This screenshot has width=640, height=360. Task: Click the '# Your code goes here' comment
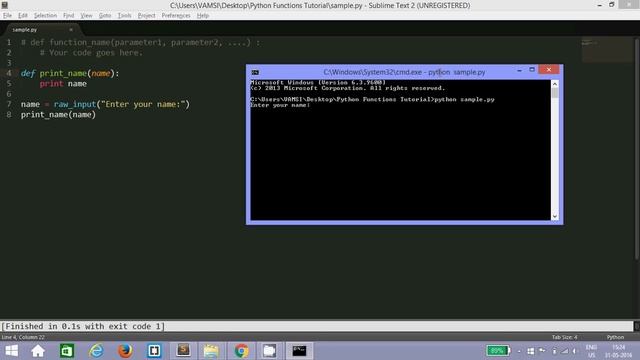[91, 53]
